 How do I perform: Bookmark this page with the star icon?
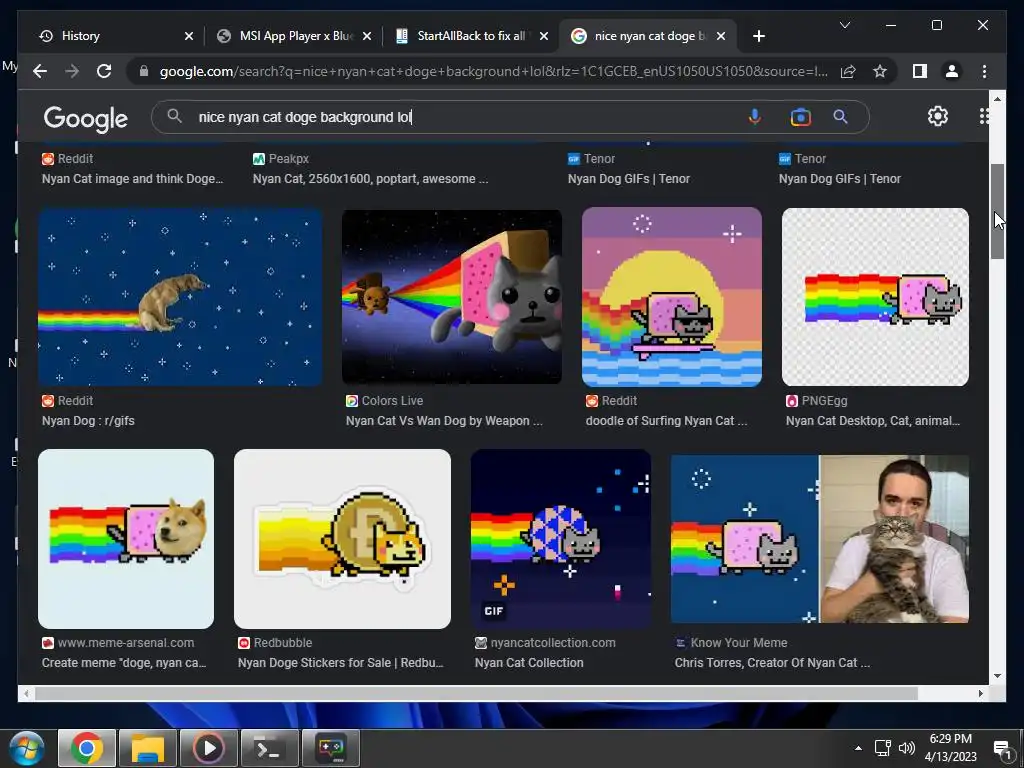pyautogui.click(x=880, y=71)
